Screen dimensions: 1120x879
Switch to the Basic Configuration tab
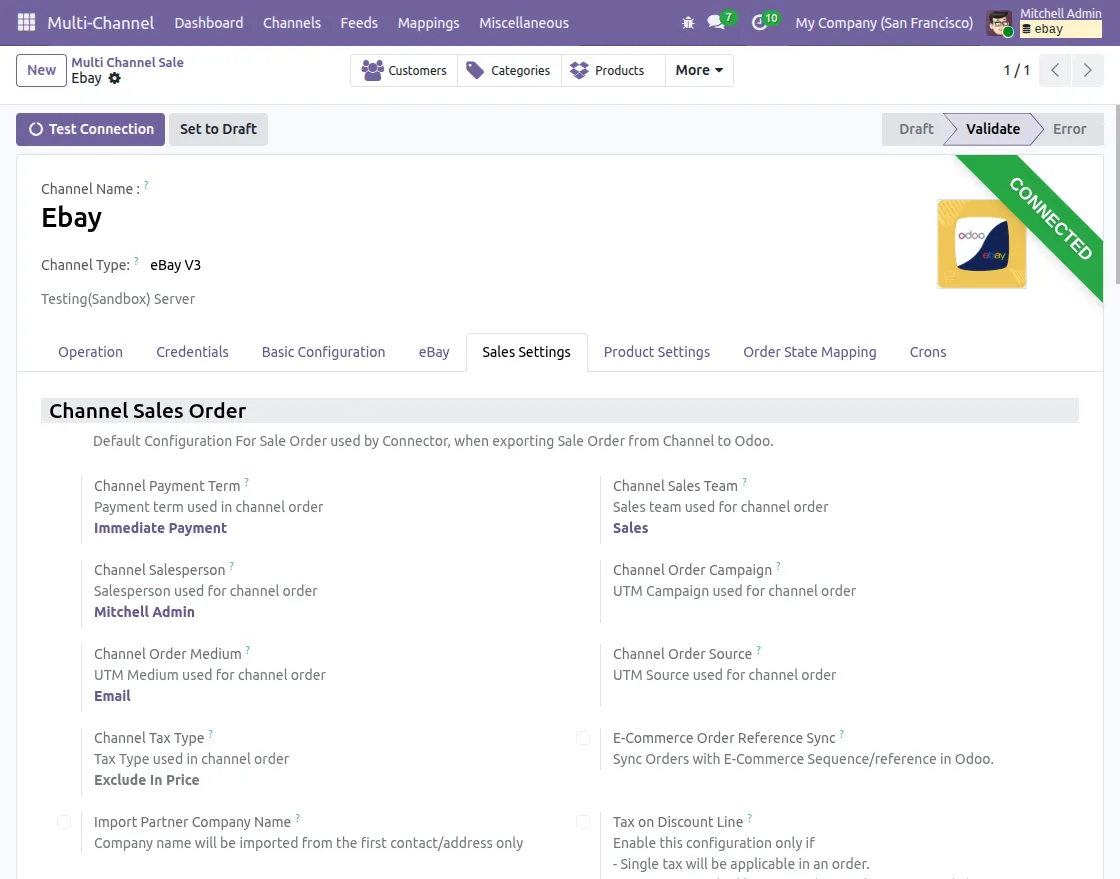pos(323,352)
